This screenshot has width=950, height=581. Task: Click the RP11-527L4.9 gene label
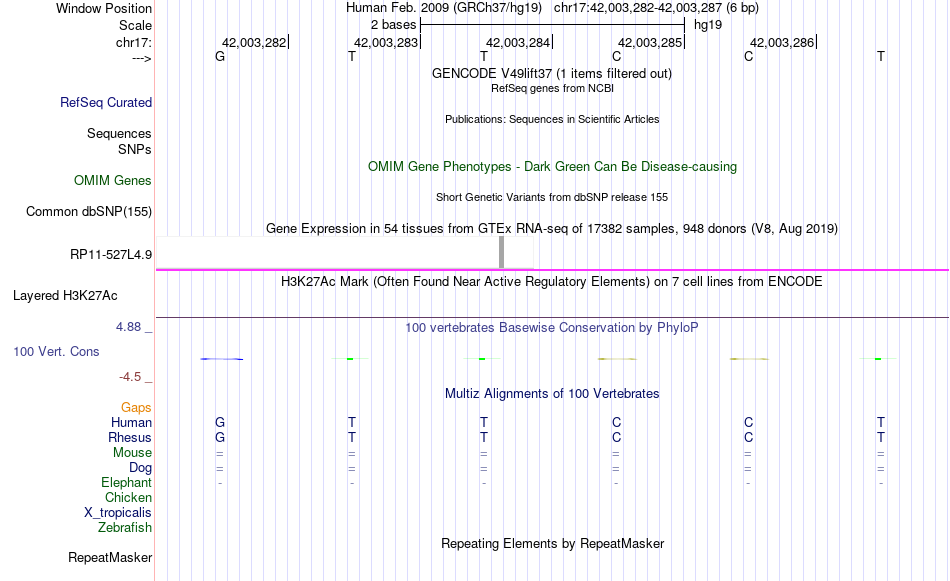tap(111, 254)
